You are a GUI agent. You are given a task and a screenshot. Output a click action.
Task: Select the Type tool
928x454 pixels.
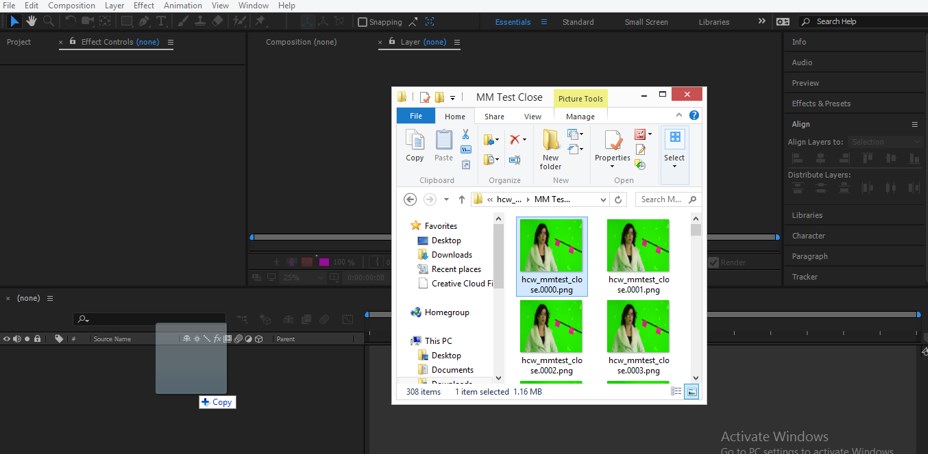[162, 21]
